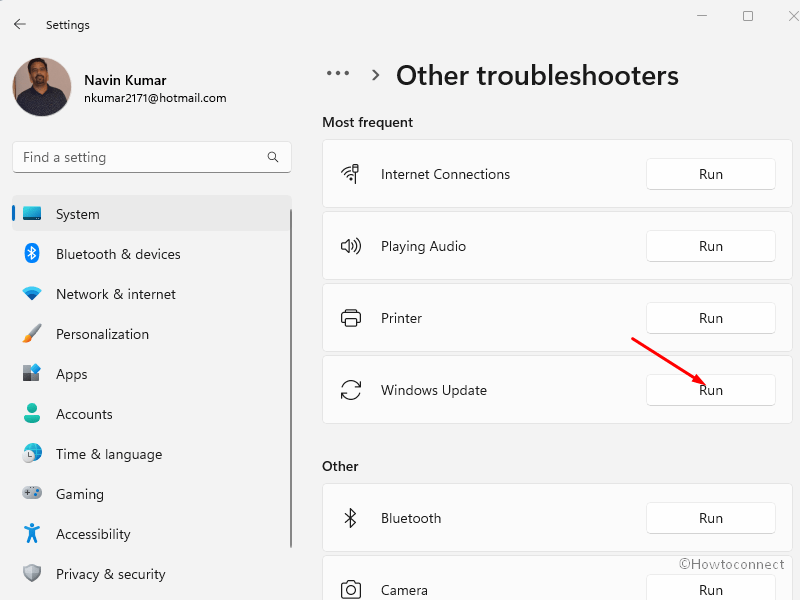Maximize the Settings window

pos(748,16)
